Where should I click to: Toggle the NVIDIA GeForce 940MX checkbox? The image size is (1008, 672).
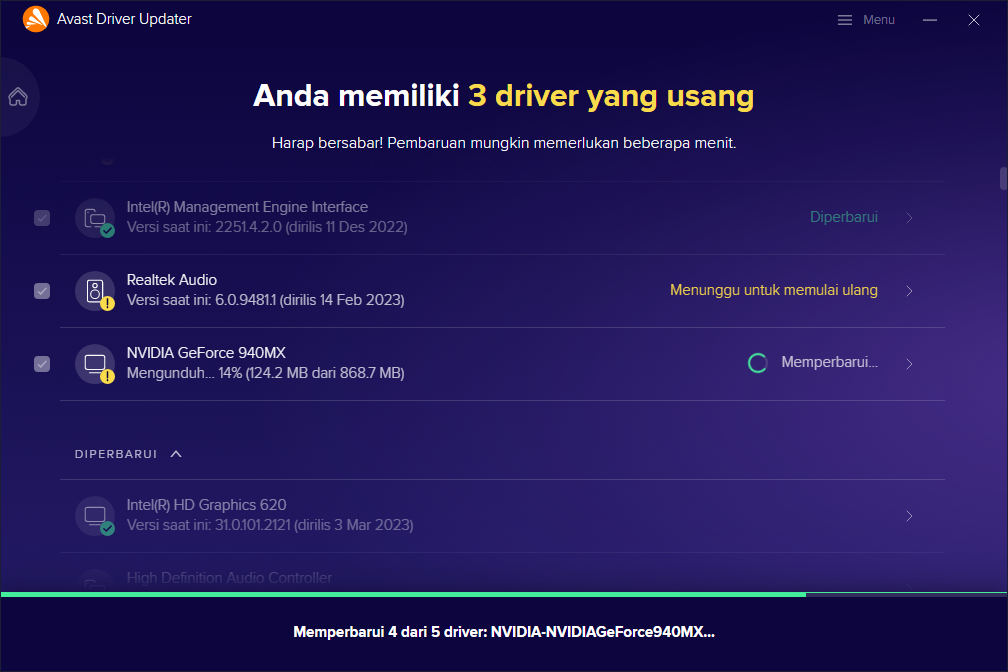[42, 364]
